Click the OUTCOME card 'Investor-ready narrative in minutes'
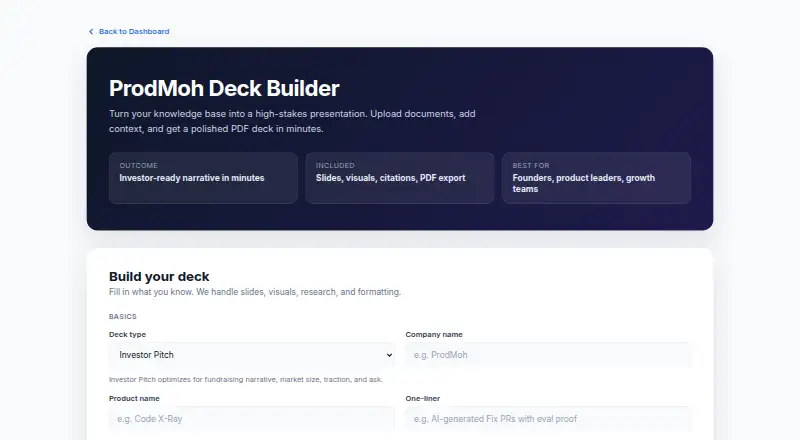This screenshot has height=440, width=800. tap(203, 178)
